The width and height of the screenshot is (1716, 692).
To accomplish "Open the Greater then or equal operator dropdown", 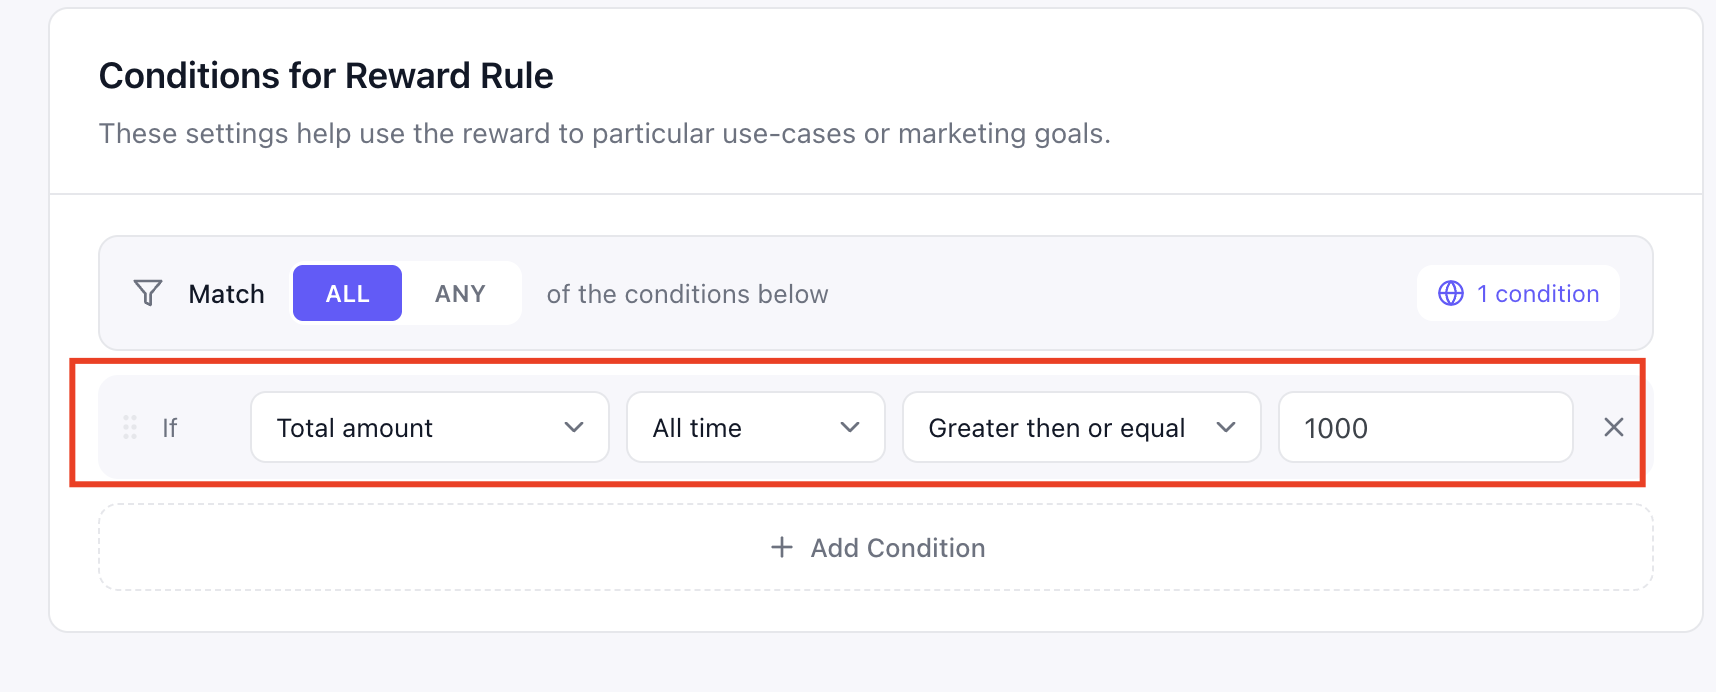I will (x=1082, y=427).
